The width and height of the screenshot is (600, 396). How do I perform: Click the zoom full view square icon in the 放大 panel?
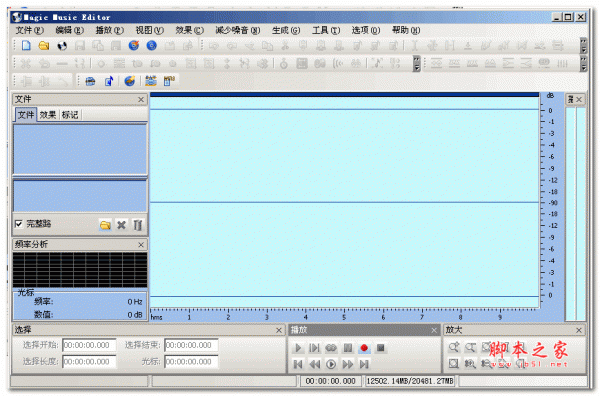click(x=454, y=363)
